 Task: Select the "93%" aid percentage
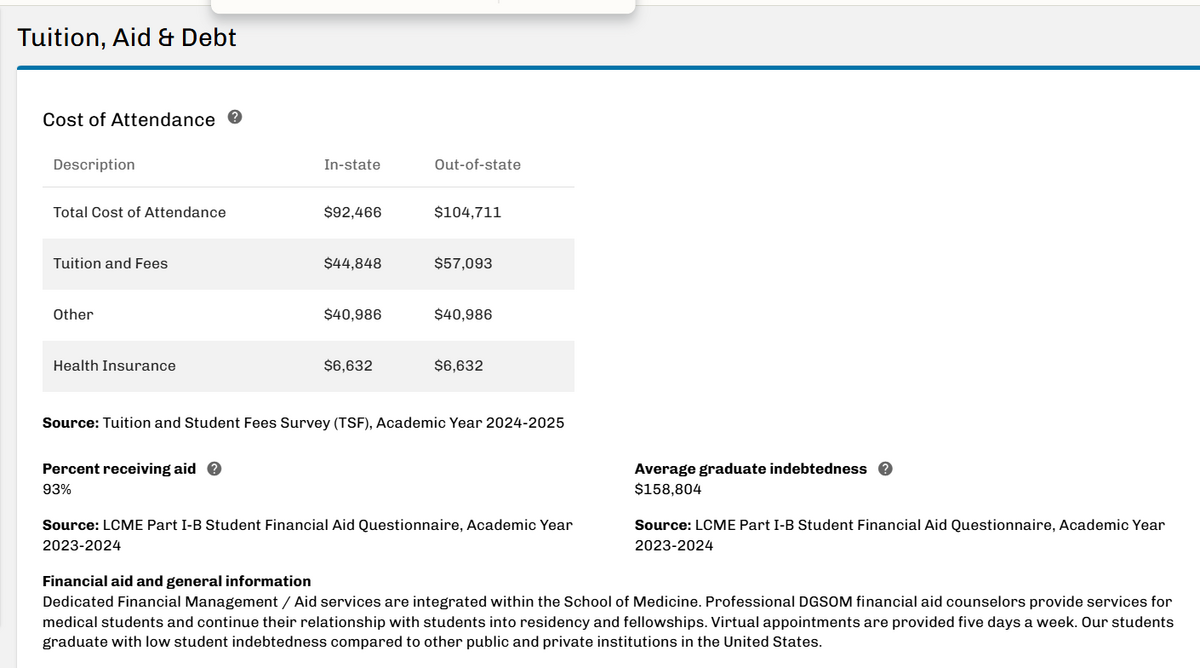[x=57, y=490]
